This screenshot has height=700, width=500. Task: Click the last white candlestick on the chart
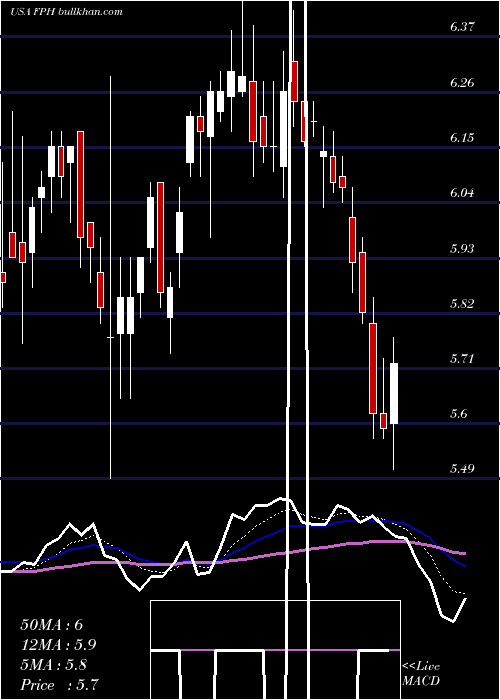click(394, 393)
